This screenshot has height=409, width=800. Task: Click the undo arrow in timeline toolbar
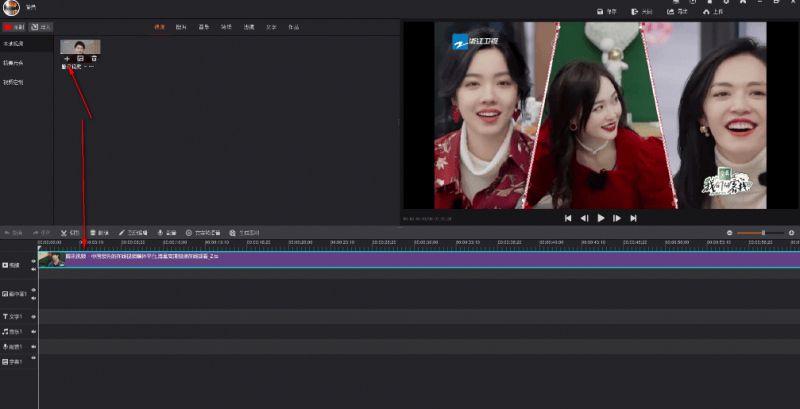6,232
